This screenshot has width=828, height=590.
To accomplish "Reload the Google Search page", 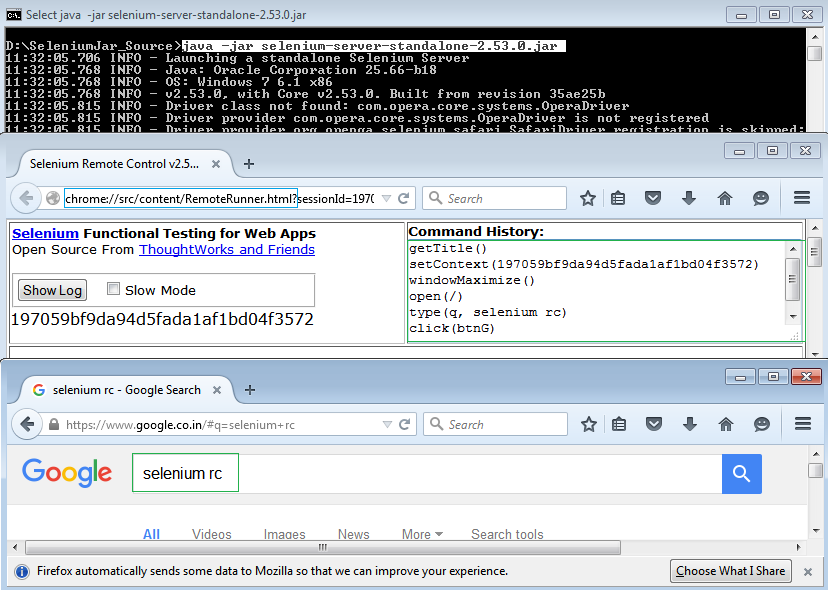I will pos(405,425).
